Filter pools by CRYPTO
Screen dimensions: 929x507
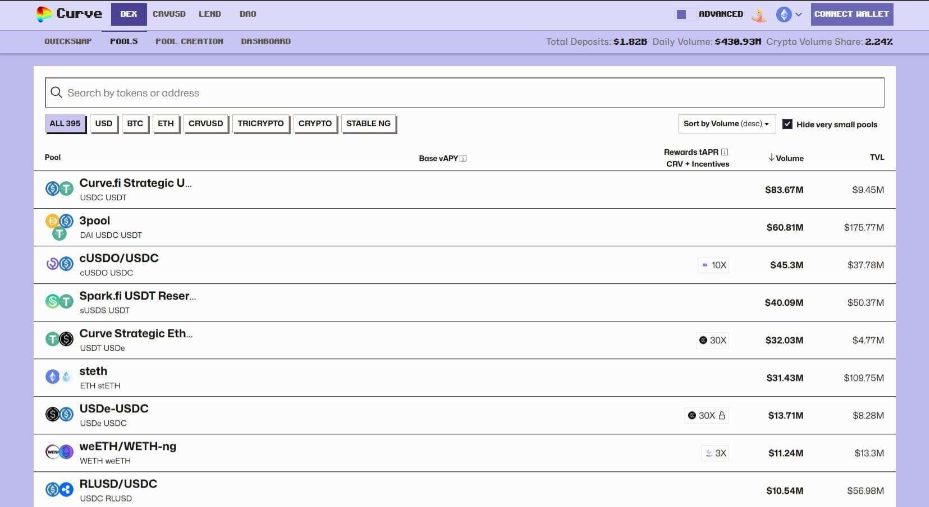click(x=315, y=123)
